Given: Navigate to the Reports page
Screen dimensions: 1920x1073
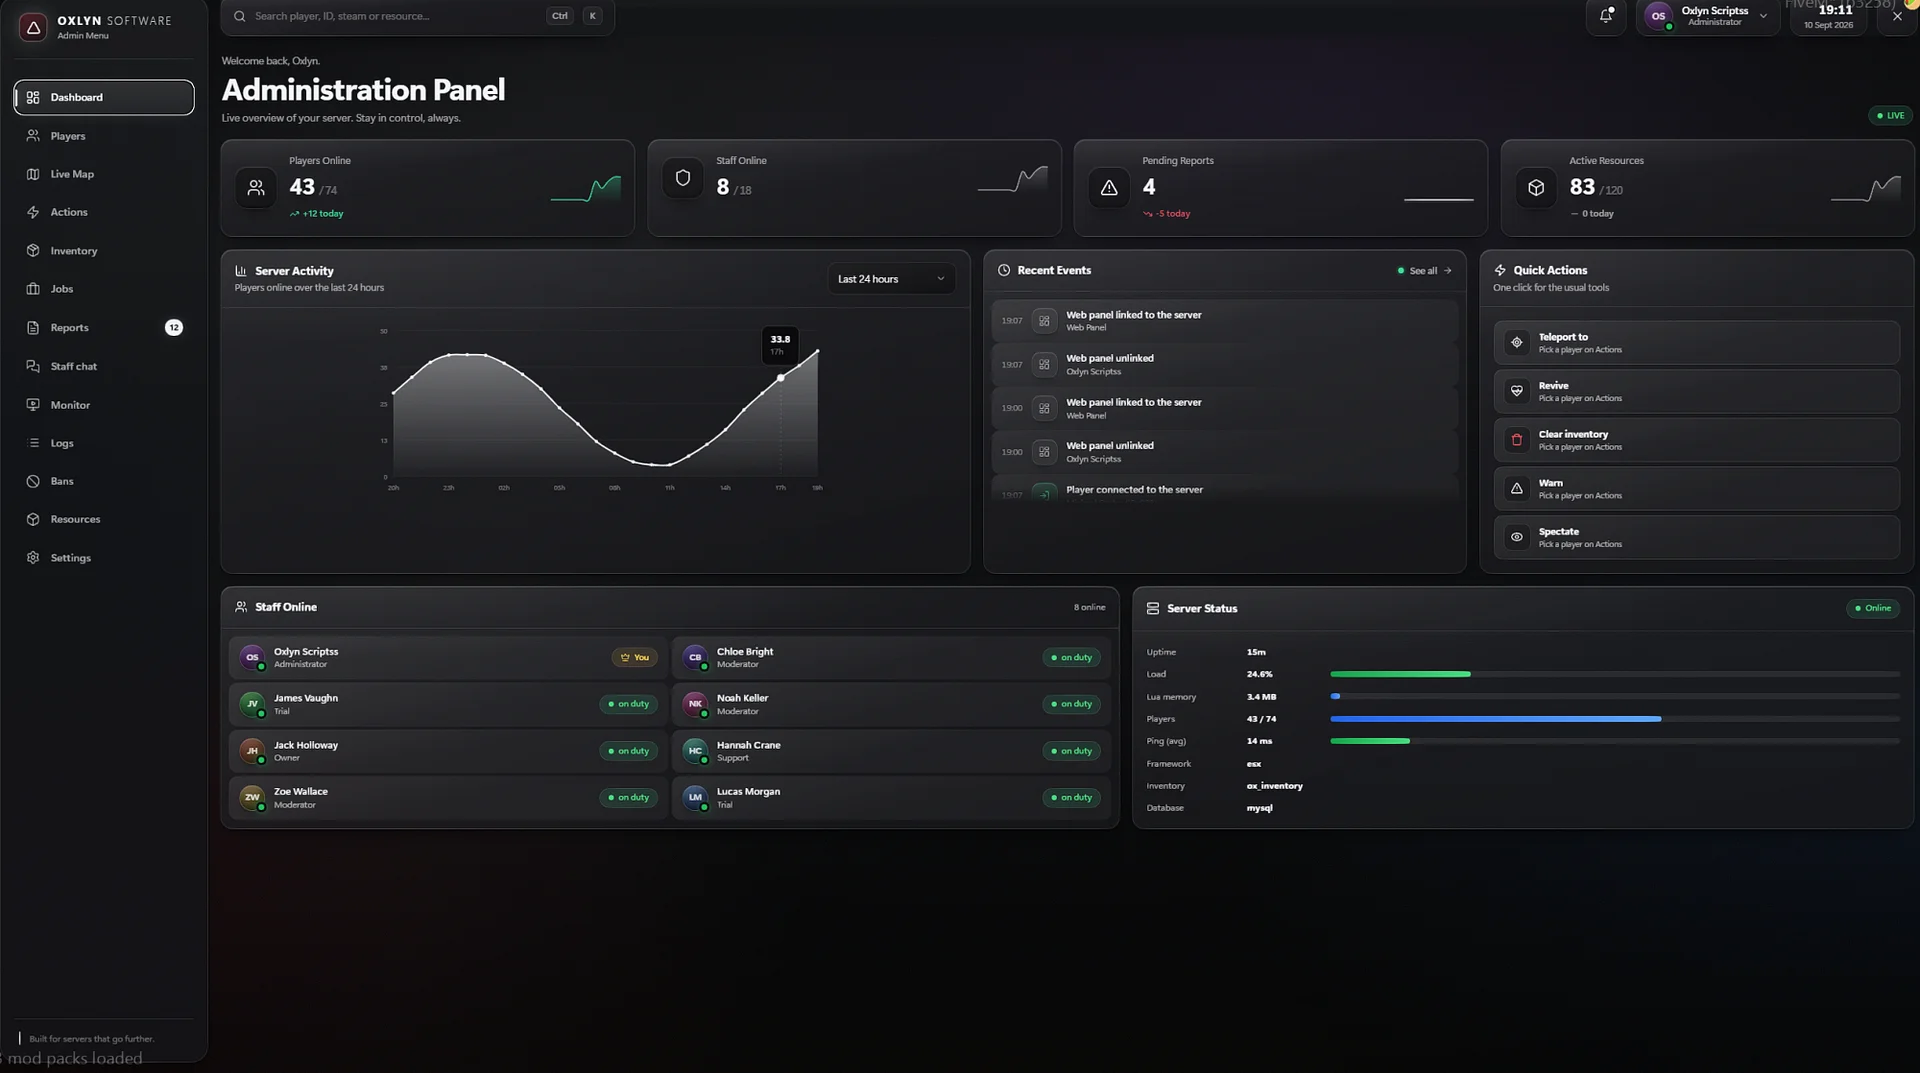Looking at the screenshot, I should [104, 328].
